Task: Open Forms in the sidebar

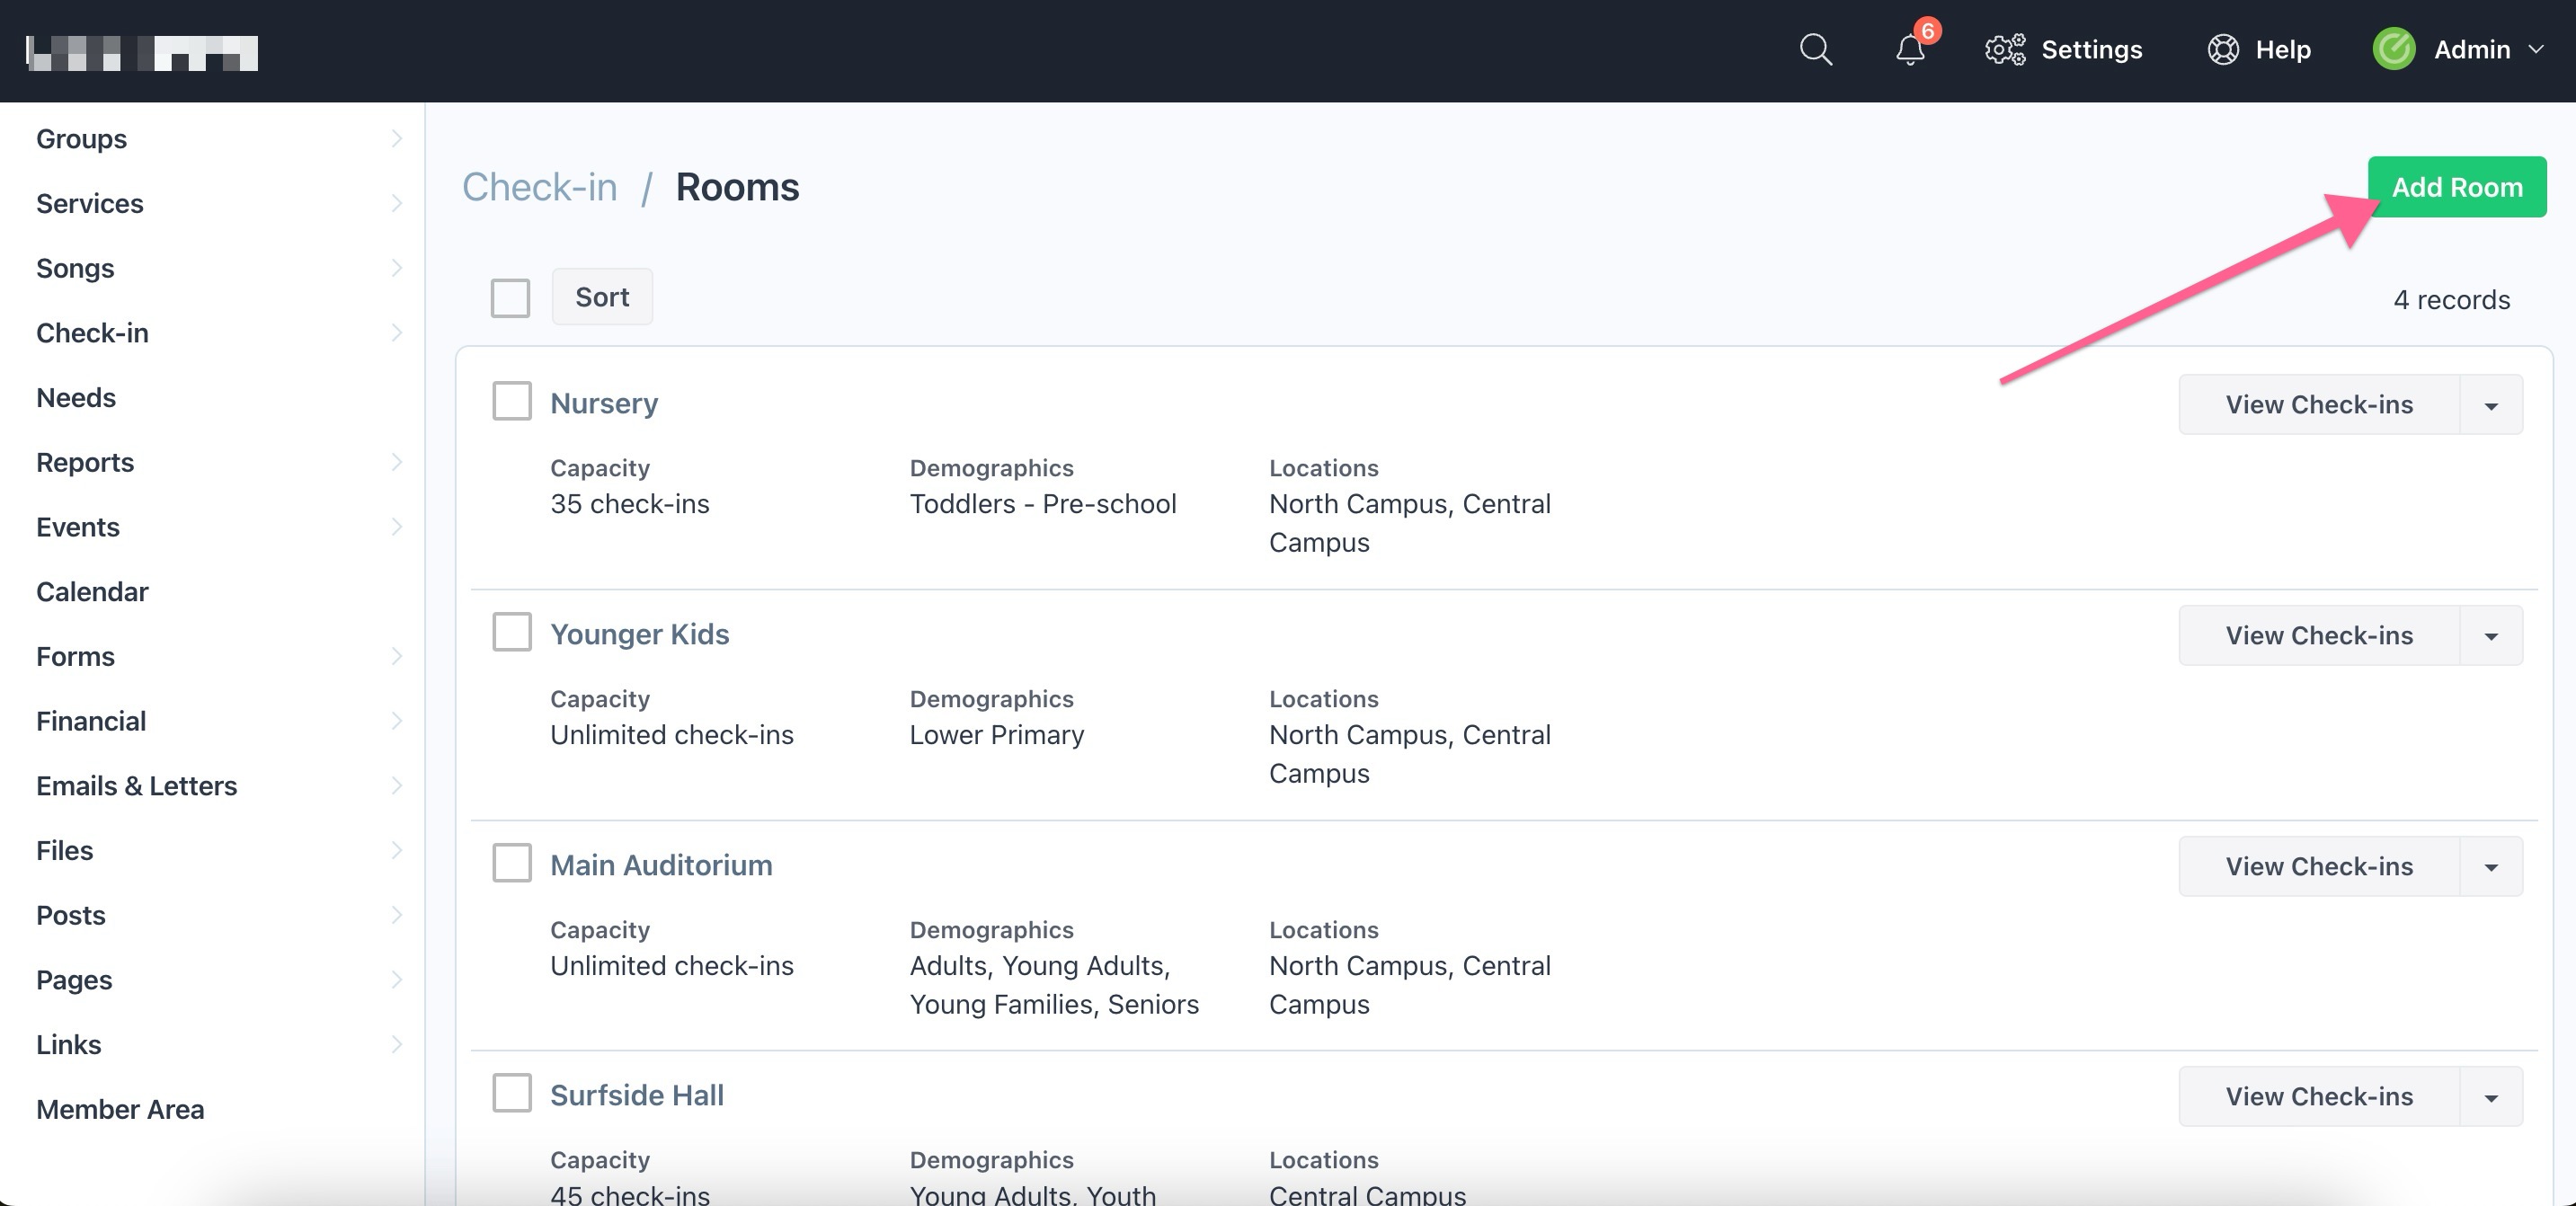Action: (75, 656)
